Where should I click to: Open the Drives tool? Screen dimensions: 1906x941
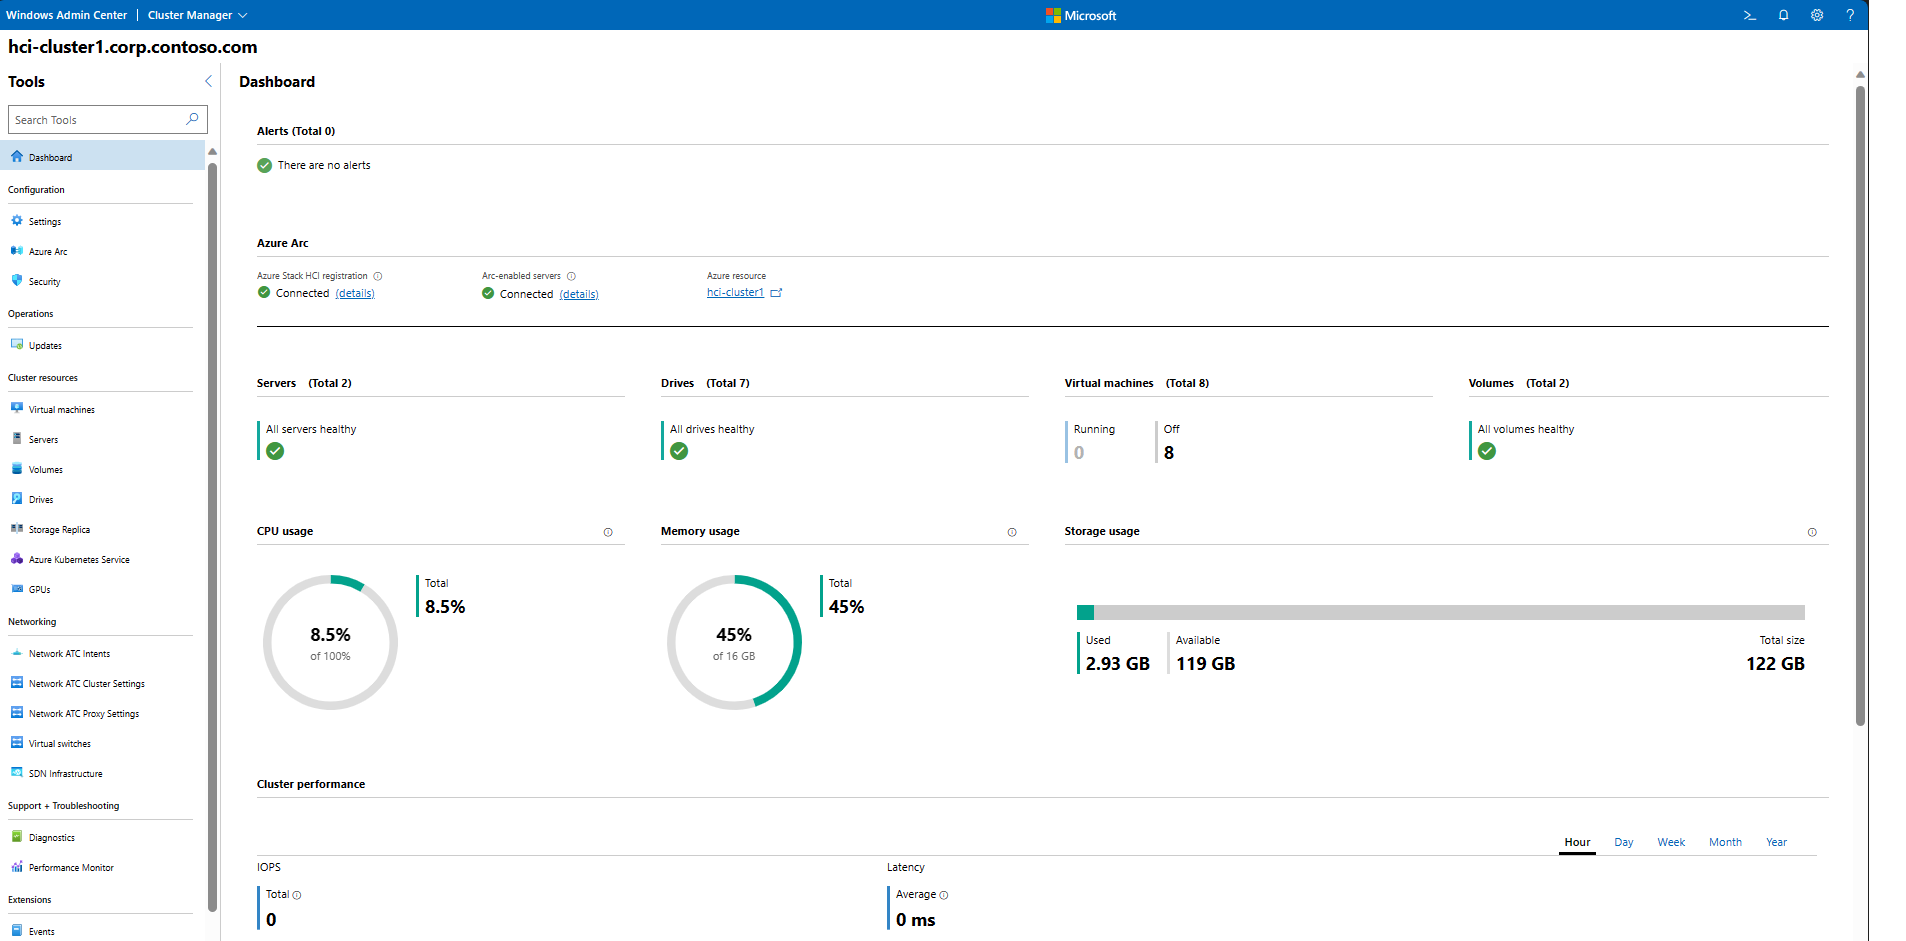[41, 499]
